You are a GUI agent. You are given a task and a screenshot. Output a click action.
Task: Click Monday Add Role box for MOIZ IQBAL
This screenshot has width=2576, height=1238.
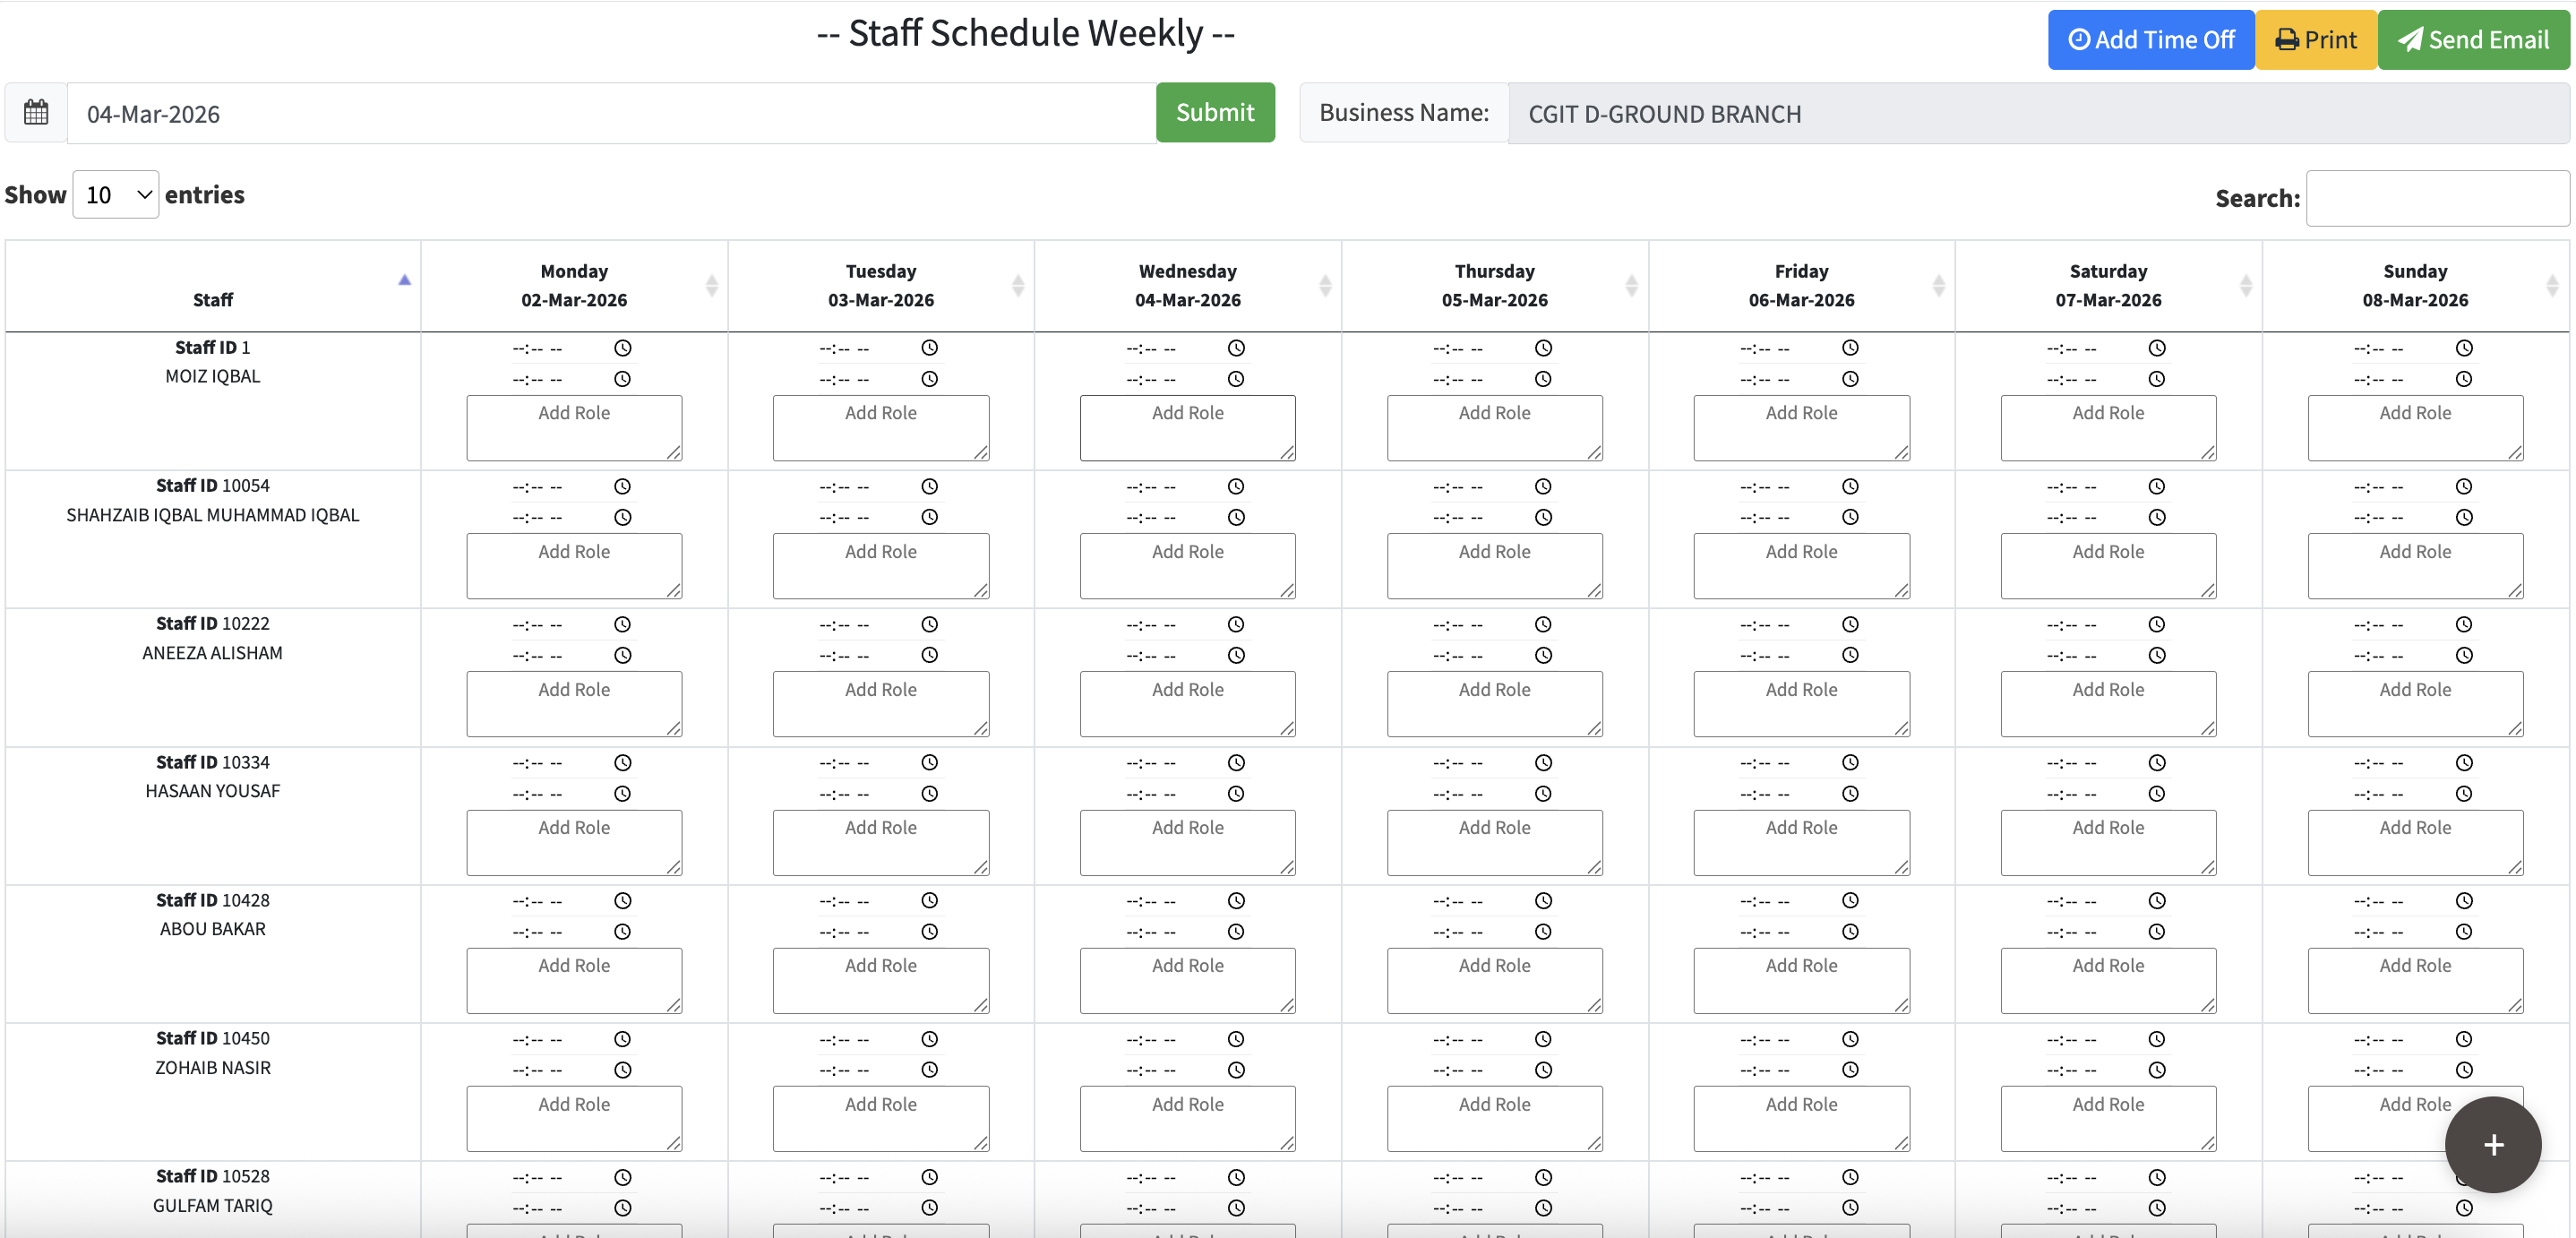(574, 427)
